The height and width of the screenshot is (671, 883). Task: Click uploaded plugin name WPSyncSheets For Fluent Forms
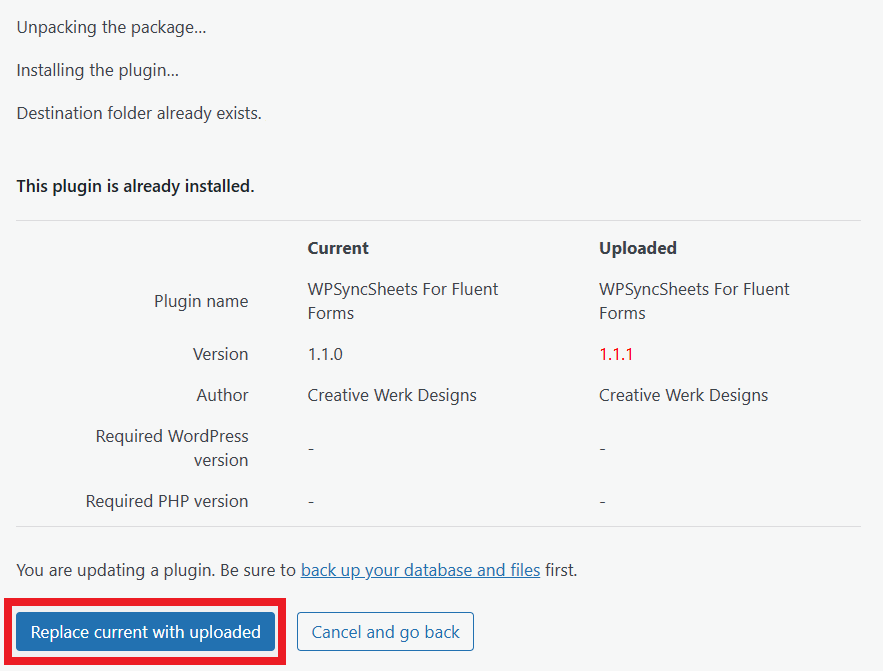pos(694,301)
